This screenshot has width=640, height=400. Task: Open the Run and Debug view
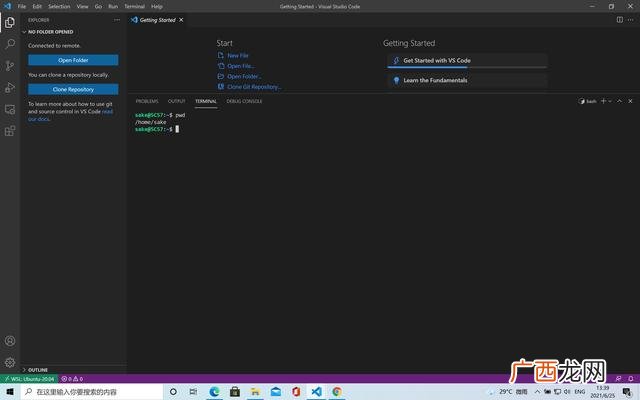(x=10, y=87)
